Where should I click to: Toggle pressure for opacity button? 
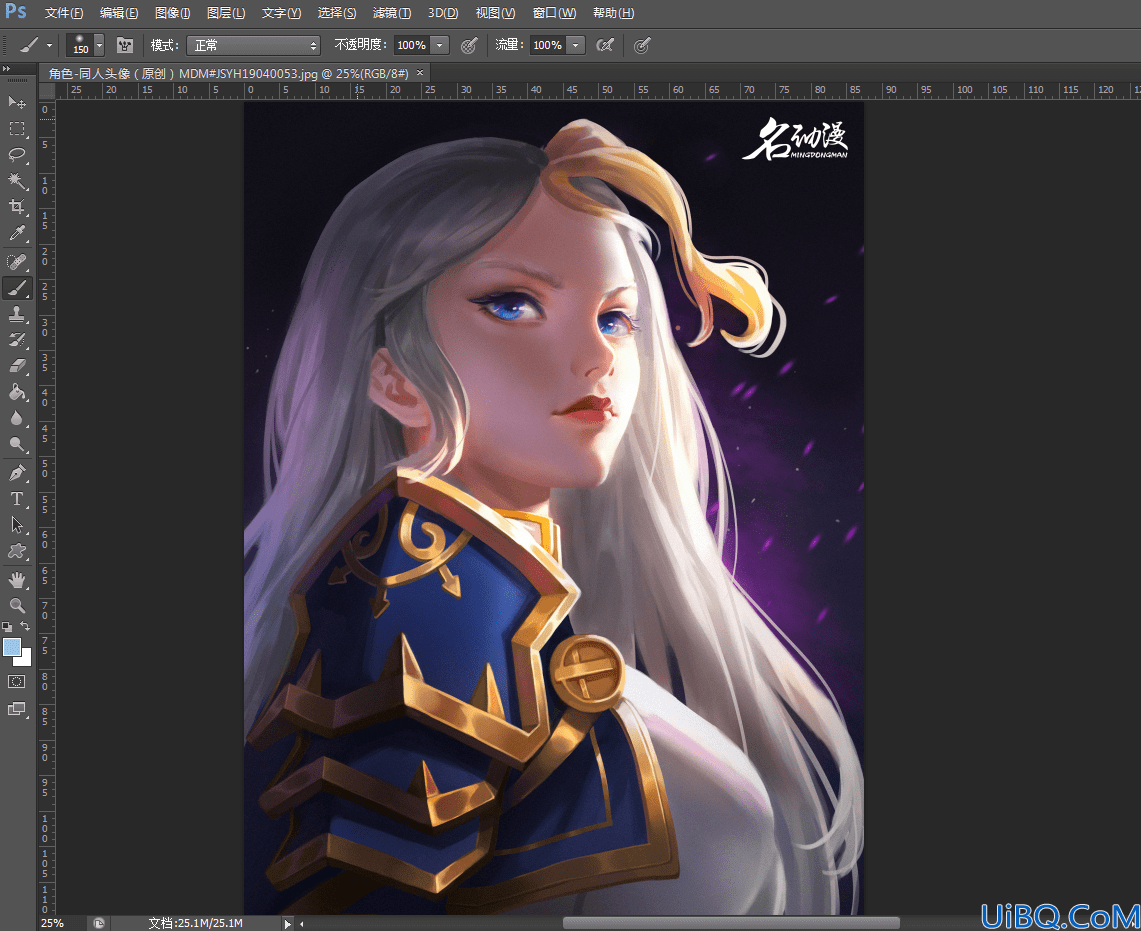[x=469, y=45]
